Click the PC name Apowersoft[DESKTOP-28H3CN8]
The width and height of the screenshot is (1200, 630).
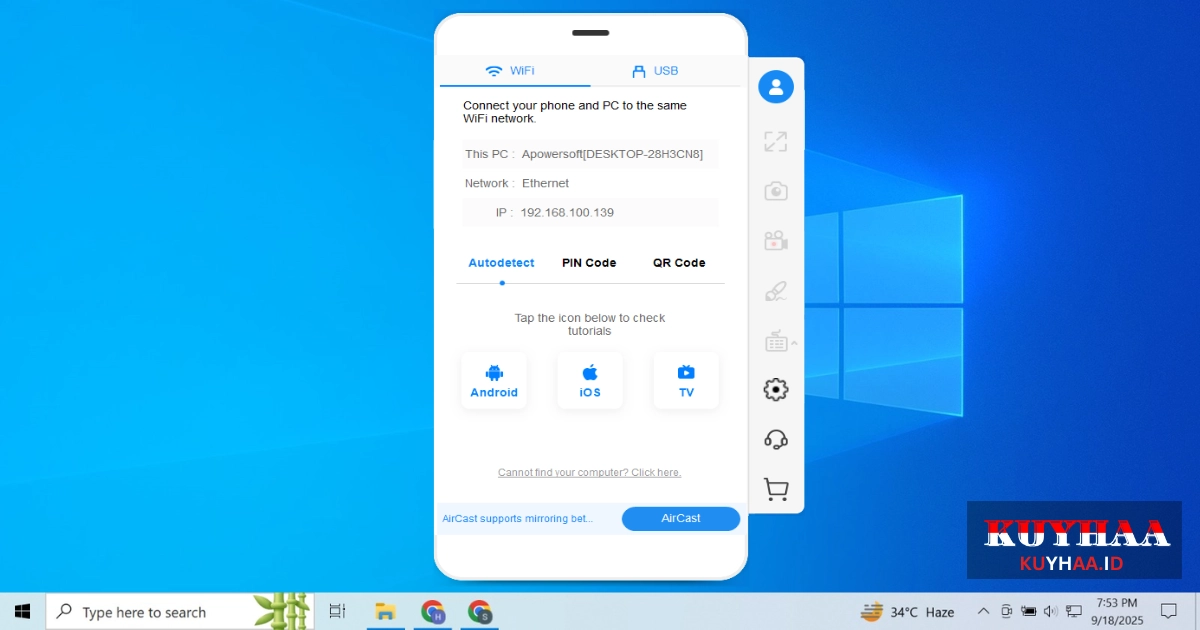612,154
